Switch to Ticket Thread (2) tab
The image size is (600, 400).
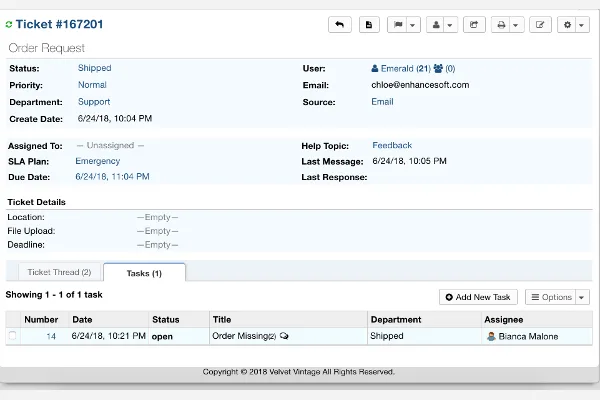59,272
